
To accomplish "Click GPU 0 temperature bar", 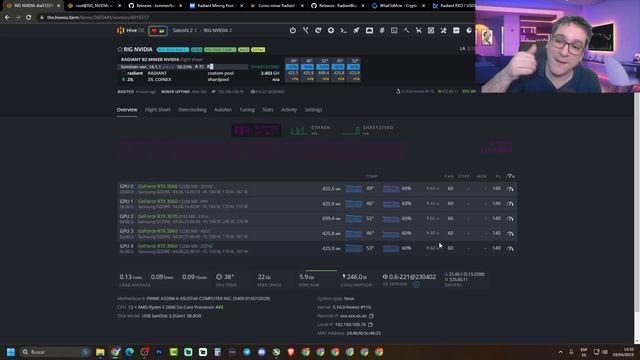I will (353, 189).
